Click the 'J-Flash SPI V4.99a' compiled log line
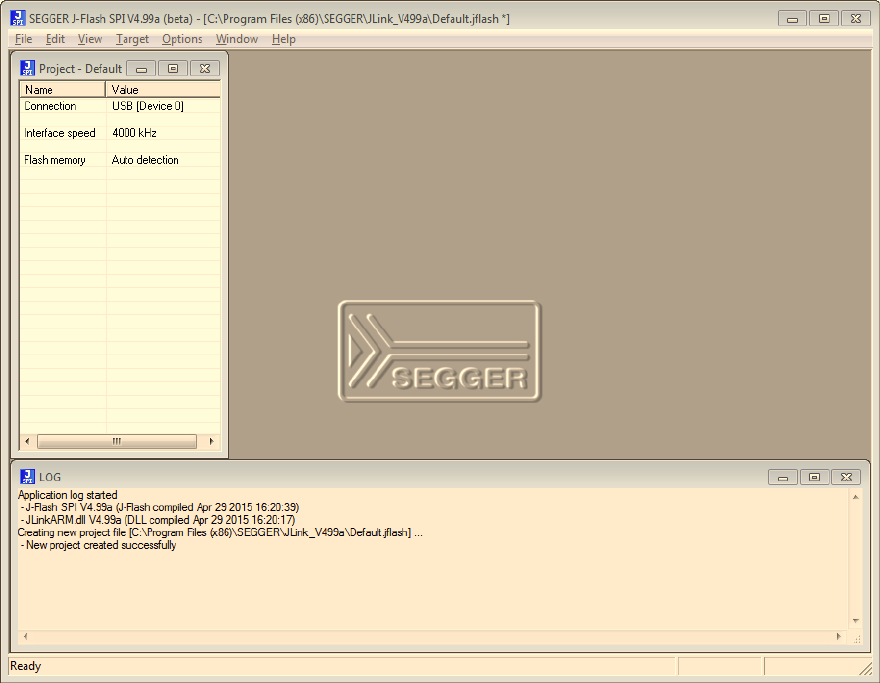Viewport: 880px width, 683px height. 160,507
